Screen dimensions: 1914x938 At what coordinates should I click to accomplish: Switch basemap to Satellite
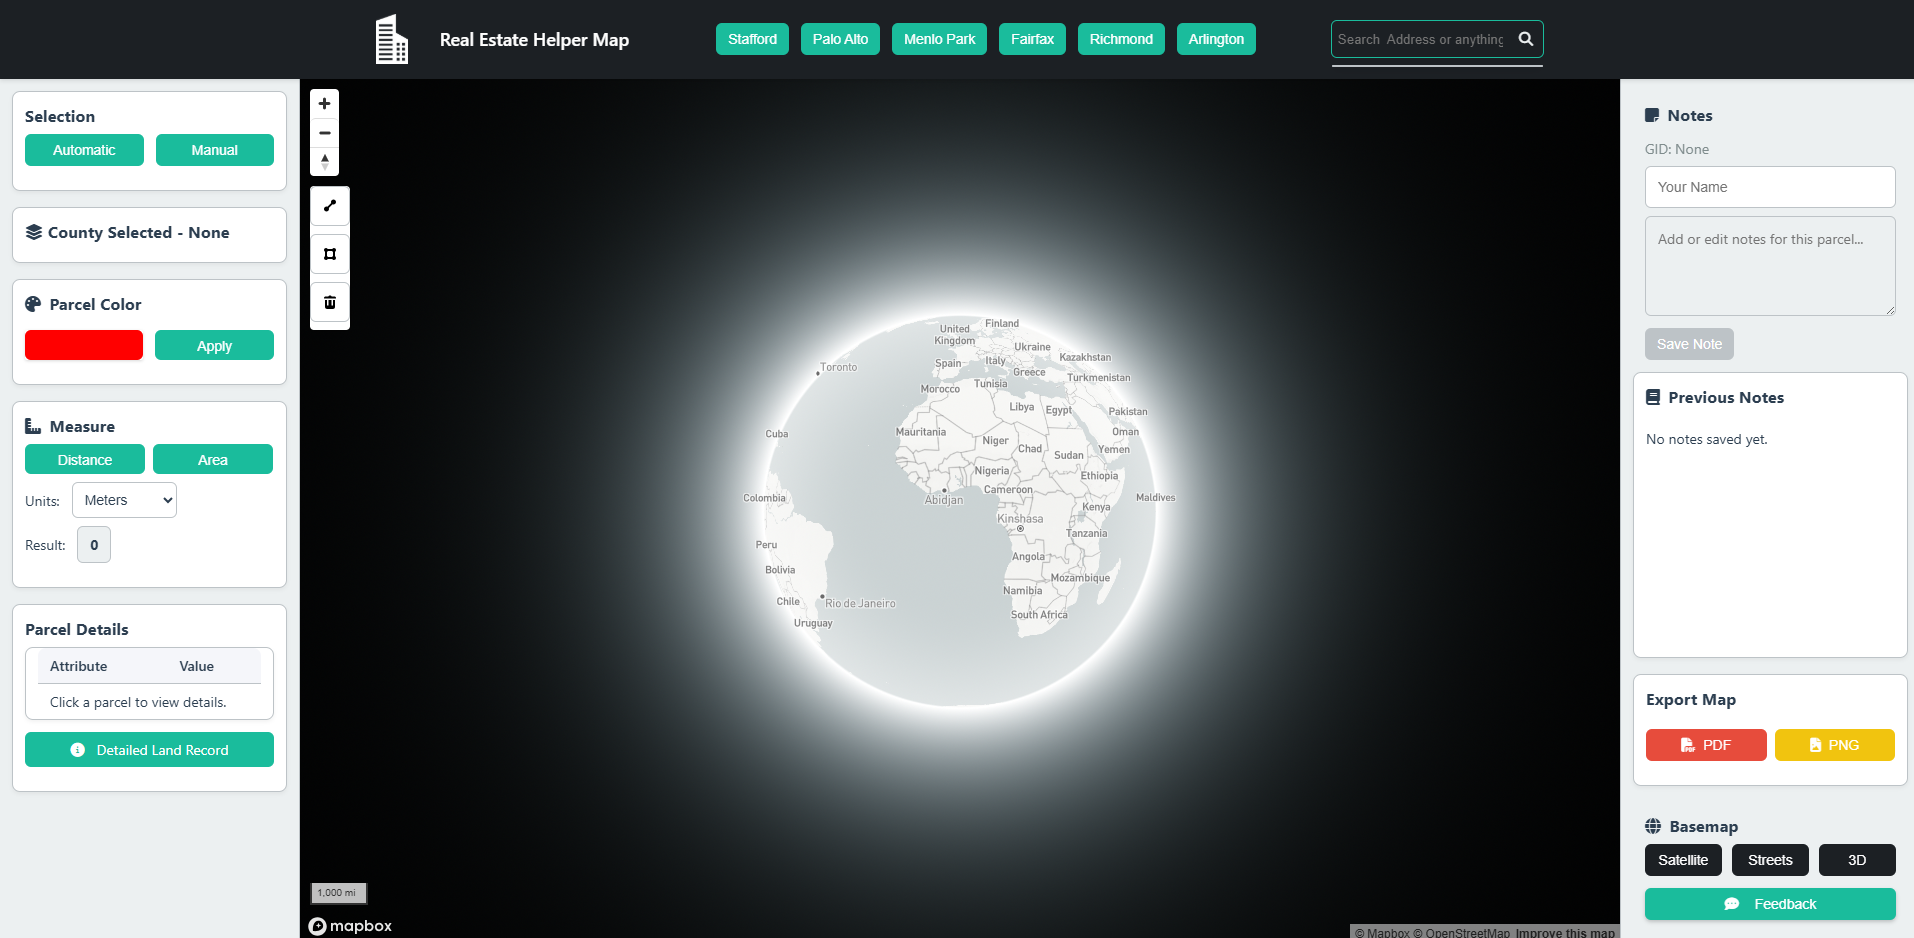tap(1682, 859)
